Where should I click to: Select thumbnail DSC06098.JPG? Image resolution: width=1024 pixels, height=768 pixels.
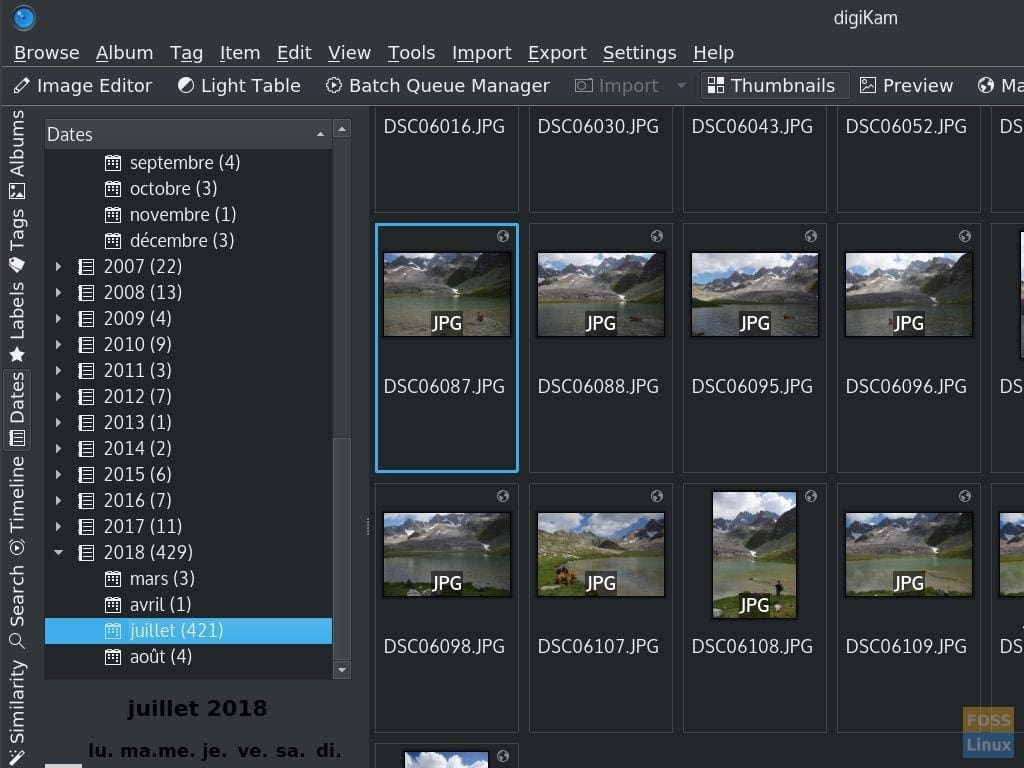point(447,554)
